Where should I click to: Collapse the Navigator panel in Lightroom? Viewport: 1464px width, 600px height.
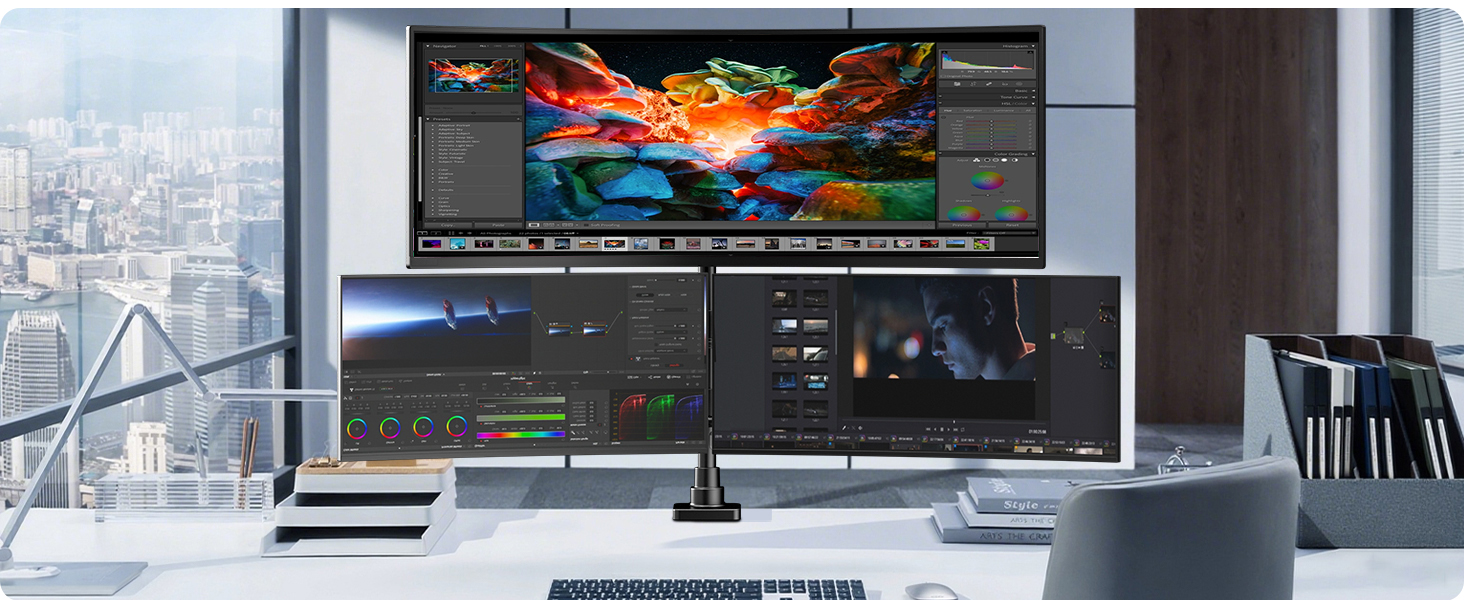pyautogui.click(x=429, y=46)
